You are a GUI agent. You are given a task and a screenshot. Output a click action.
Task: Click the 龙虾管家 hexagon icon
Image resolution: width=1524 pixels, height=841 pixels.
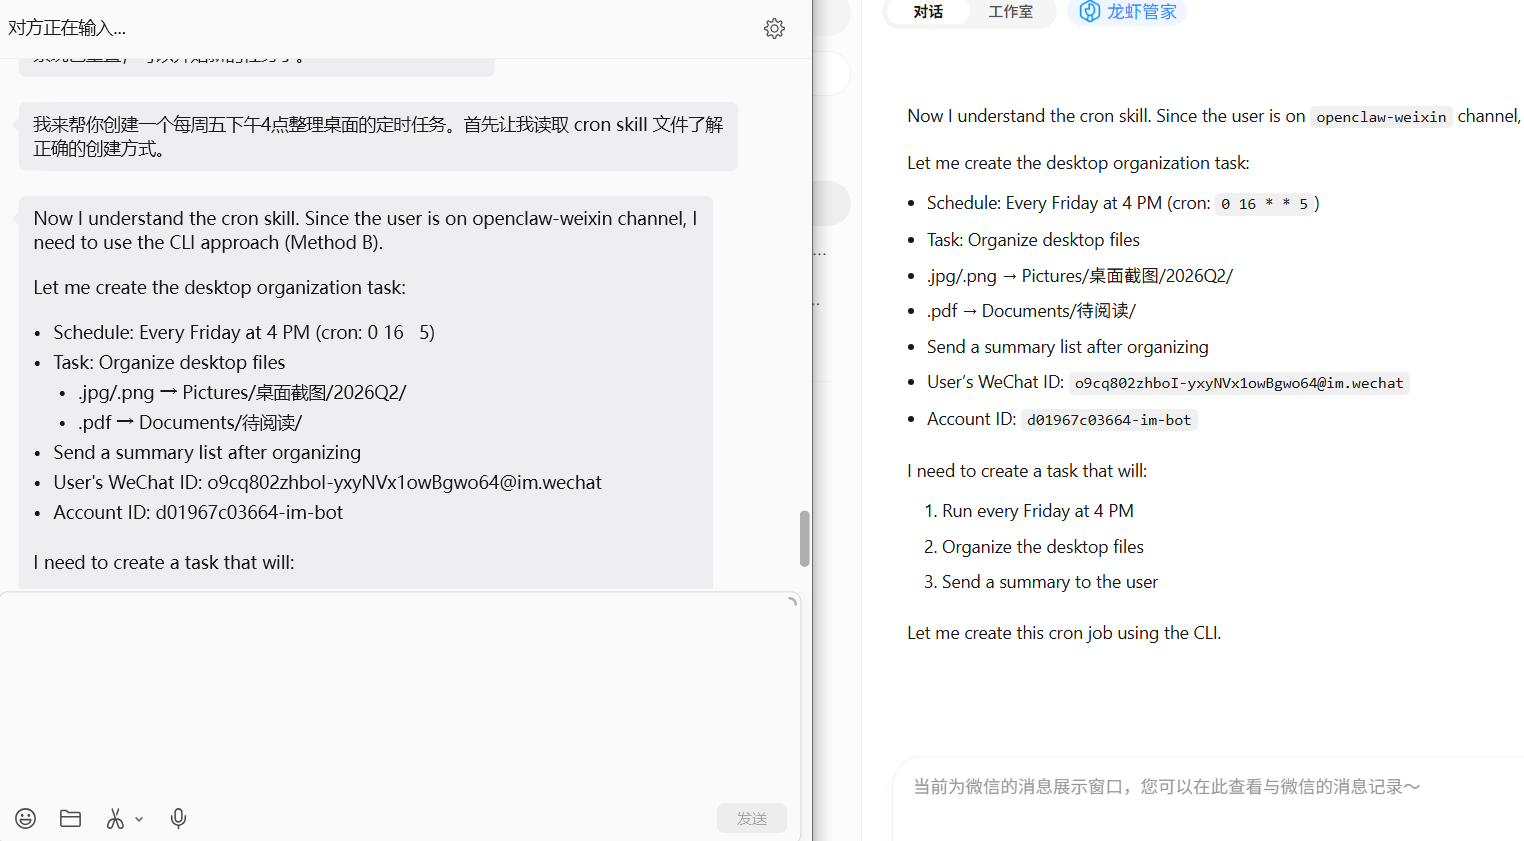1090,11
